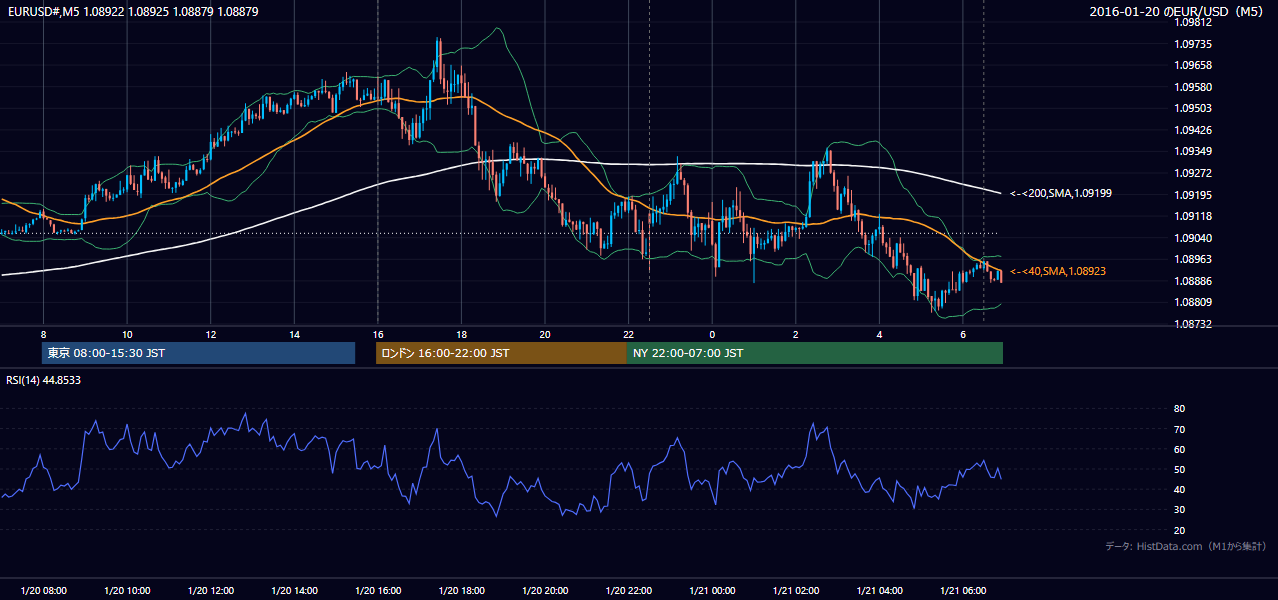
Task: Click the bottom time label 1/21 04:00
Action: pyautogui.click(x=880, y=591)
